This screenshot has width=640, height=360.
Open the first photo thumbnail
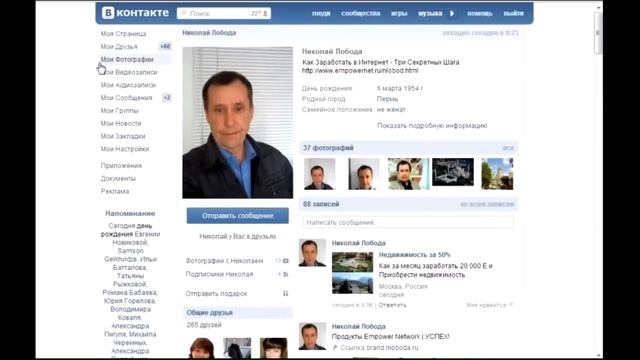(x=319, y=174)
